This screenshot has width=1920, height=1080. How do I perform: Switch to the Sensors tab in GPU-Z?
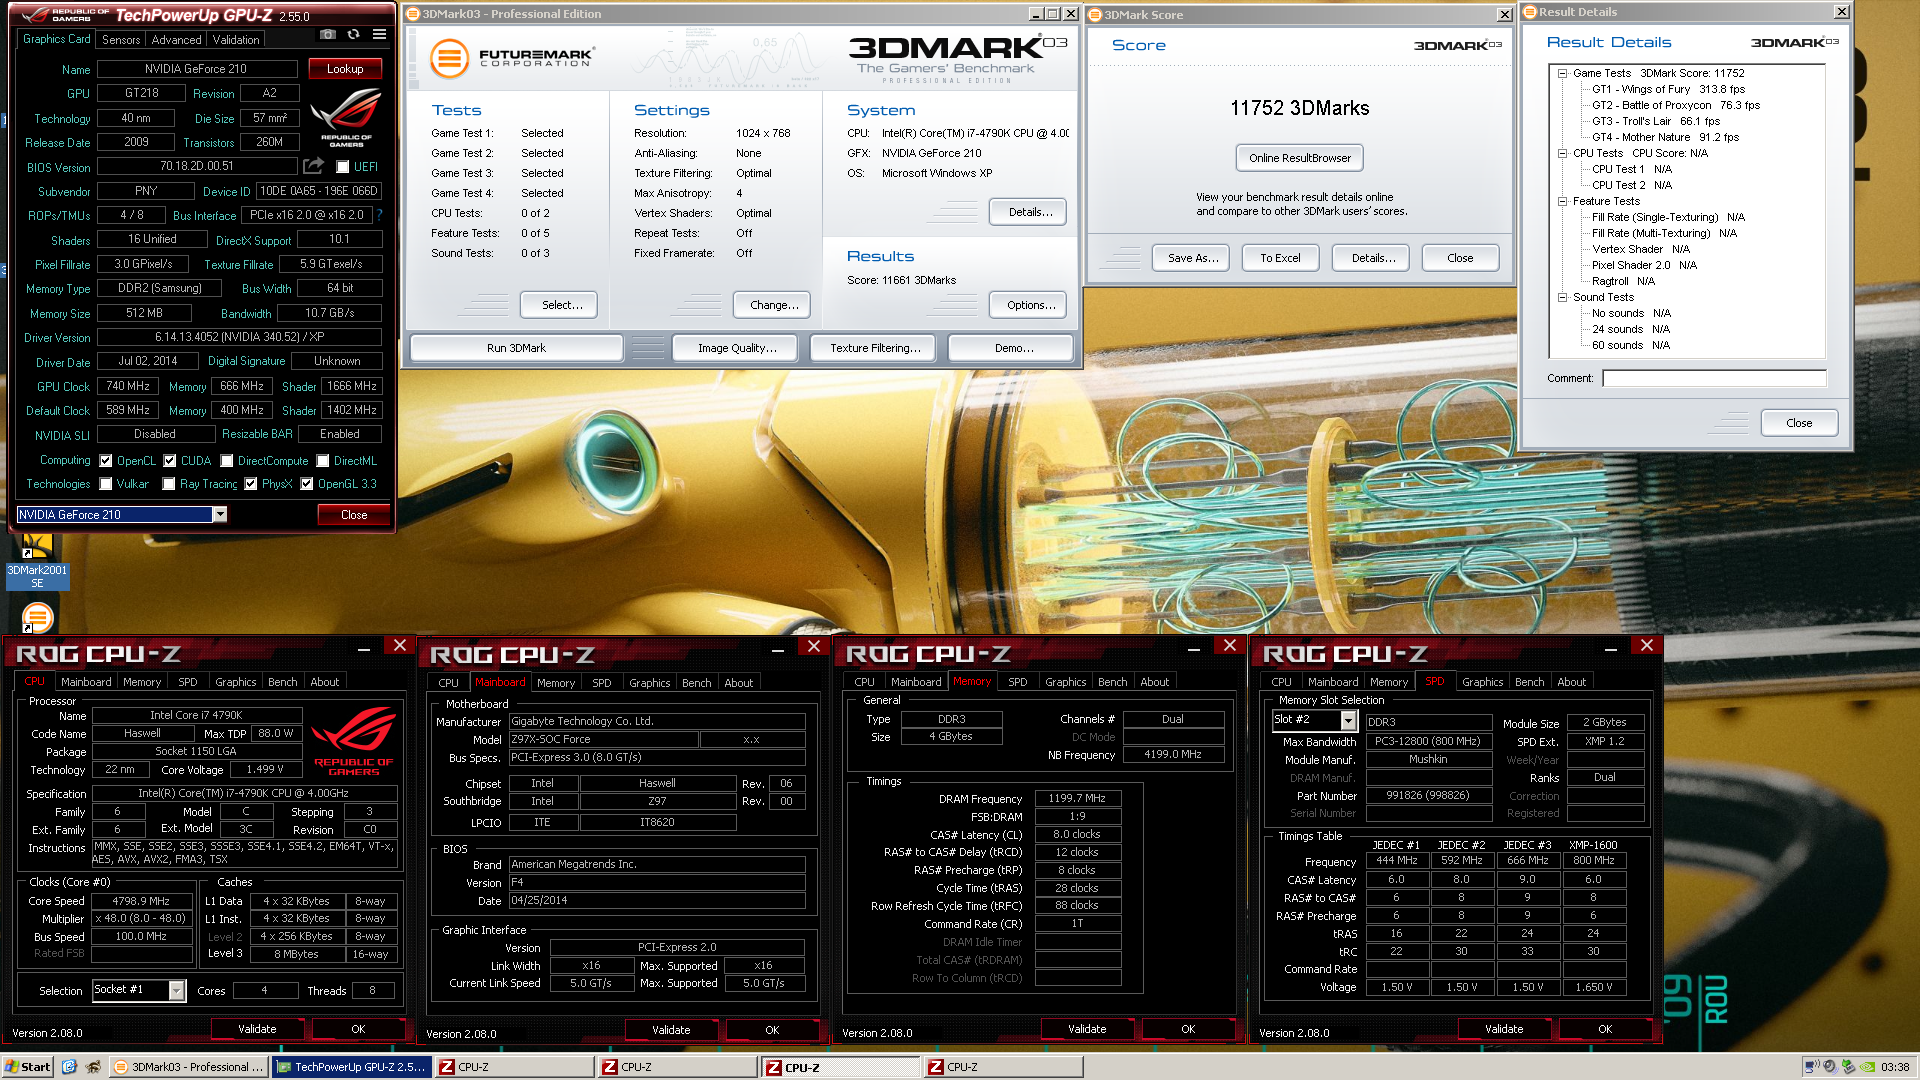[x=121, y=40]
